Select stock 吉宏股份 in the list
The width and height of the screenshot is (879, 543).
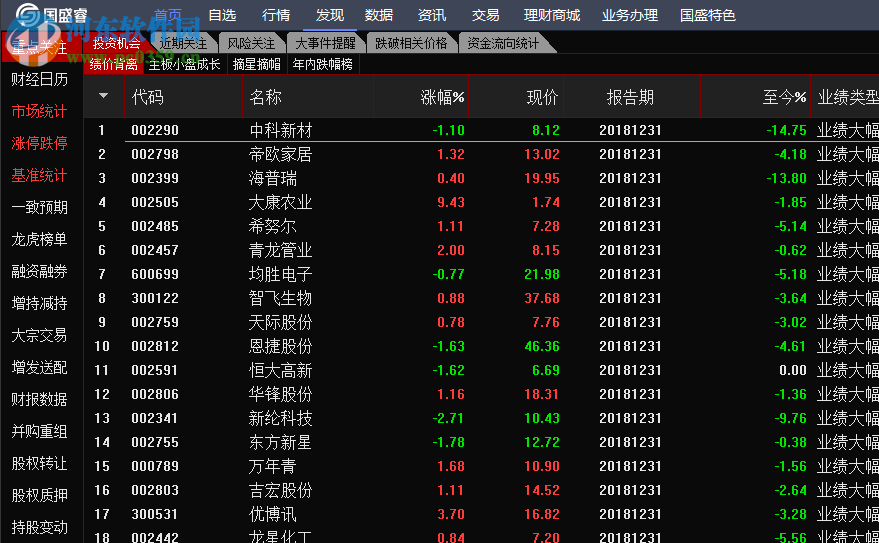(x=280, y=490)
